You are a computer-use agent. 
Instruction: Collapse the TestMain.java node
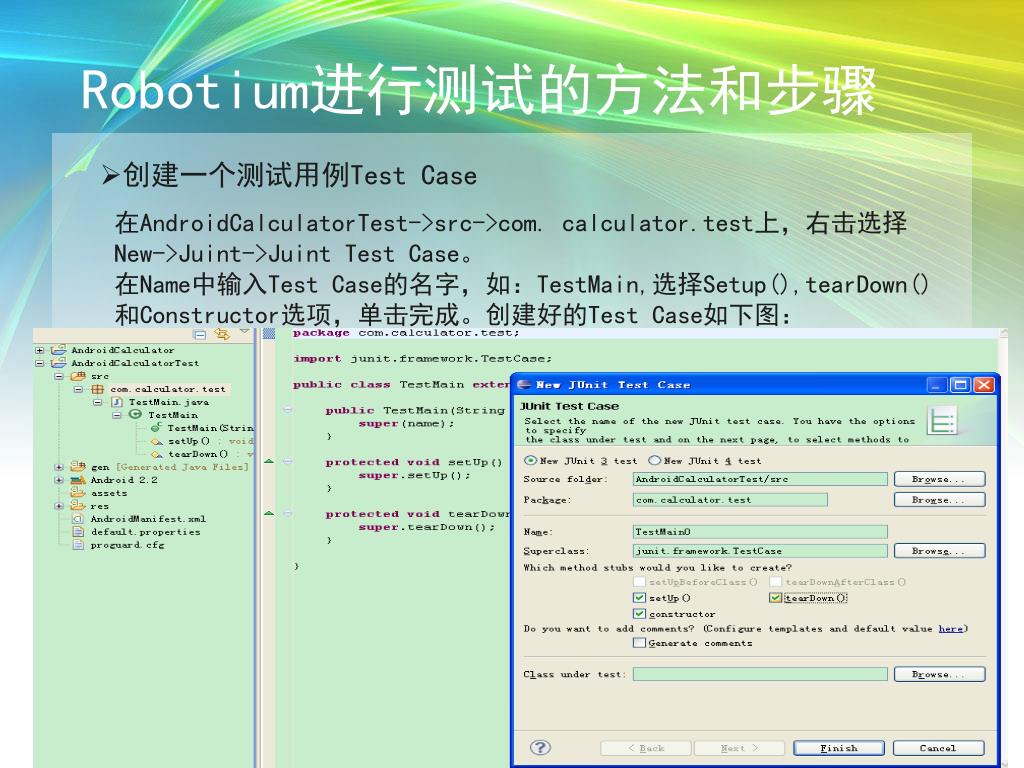(98, 402)
